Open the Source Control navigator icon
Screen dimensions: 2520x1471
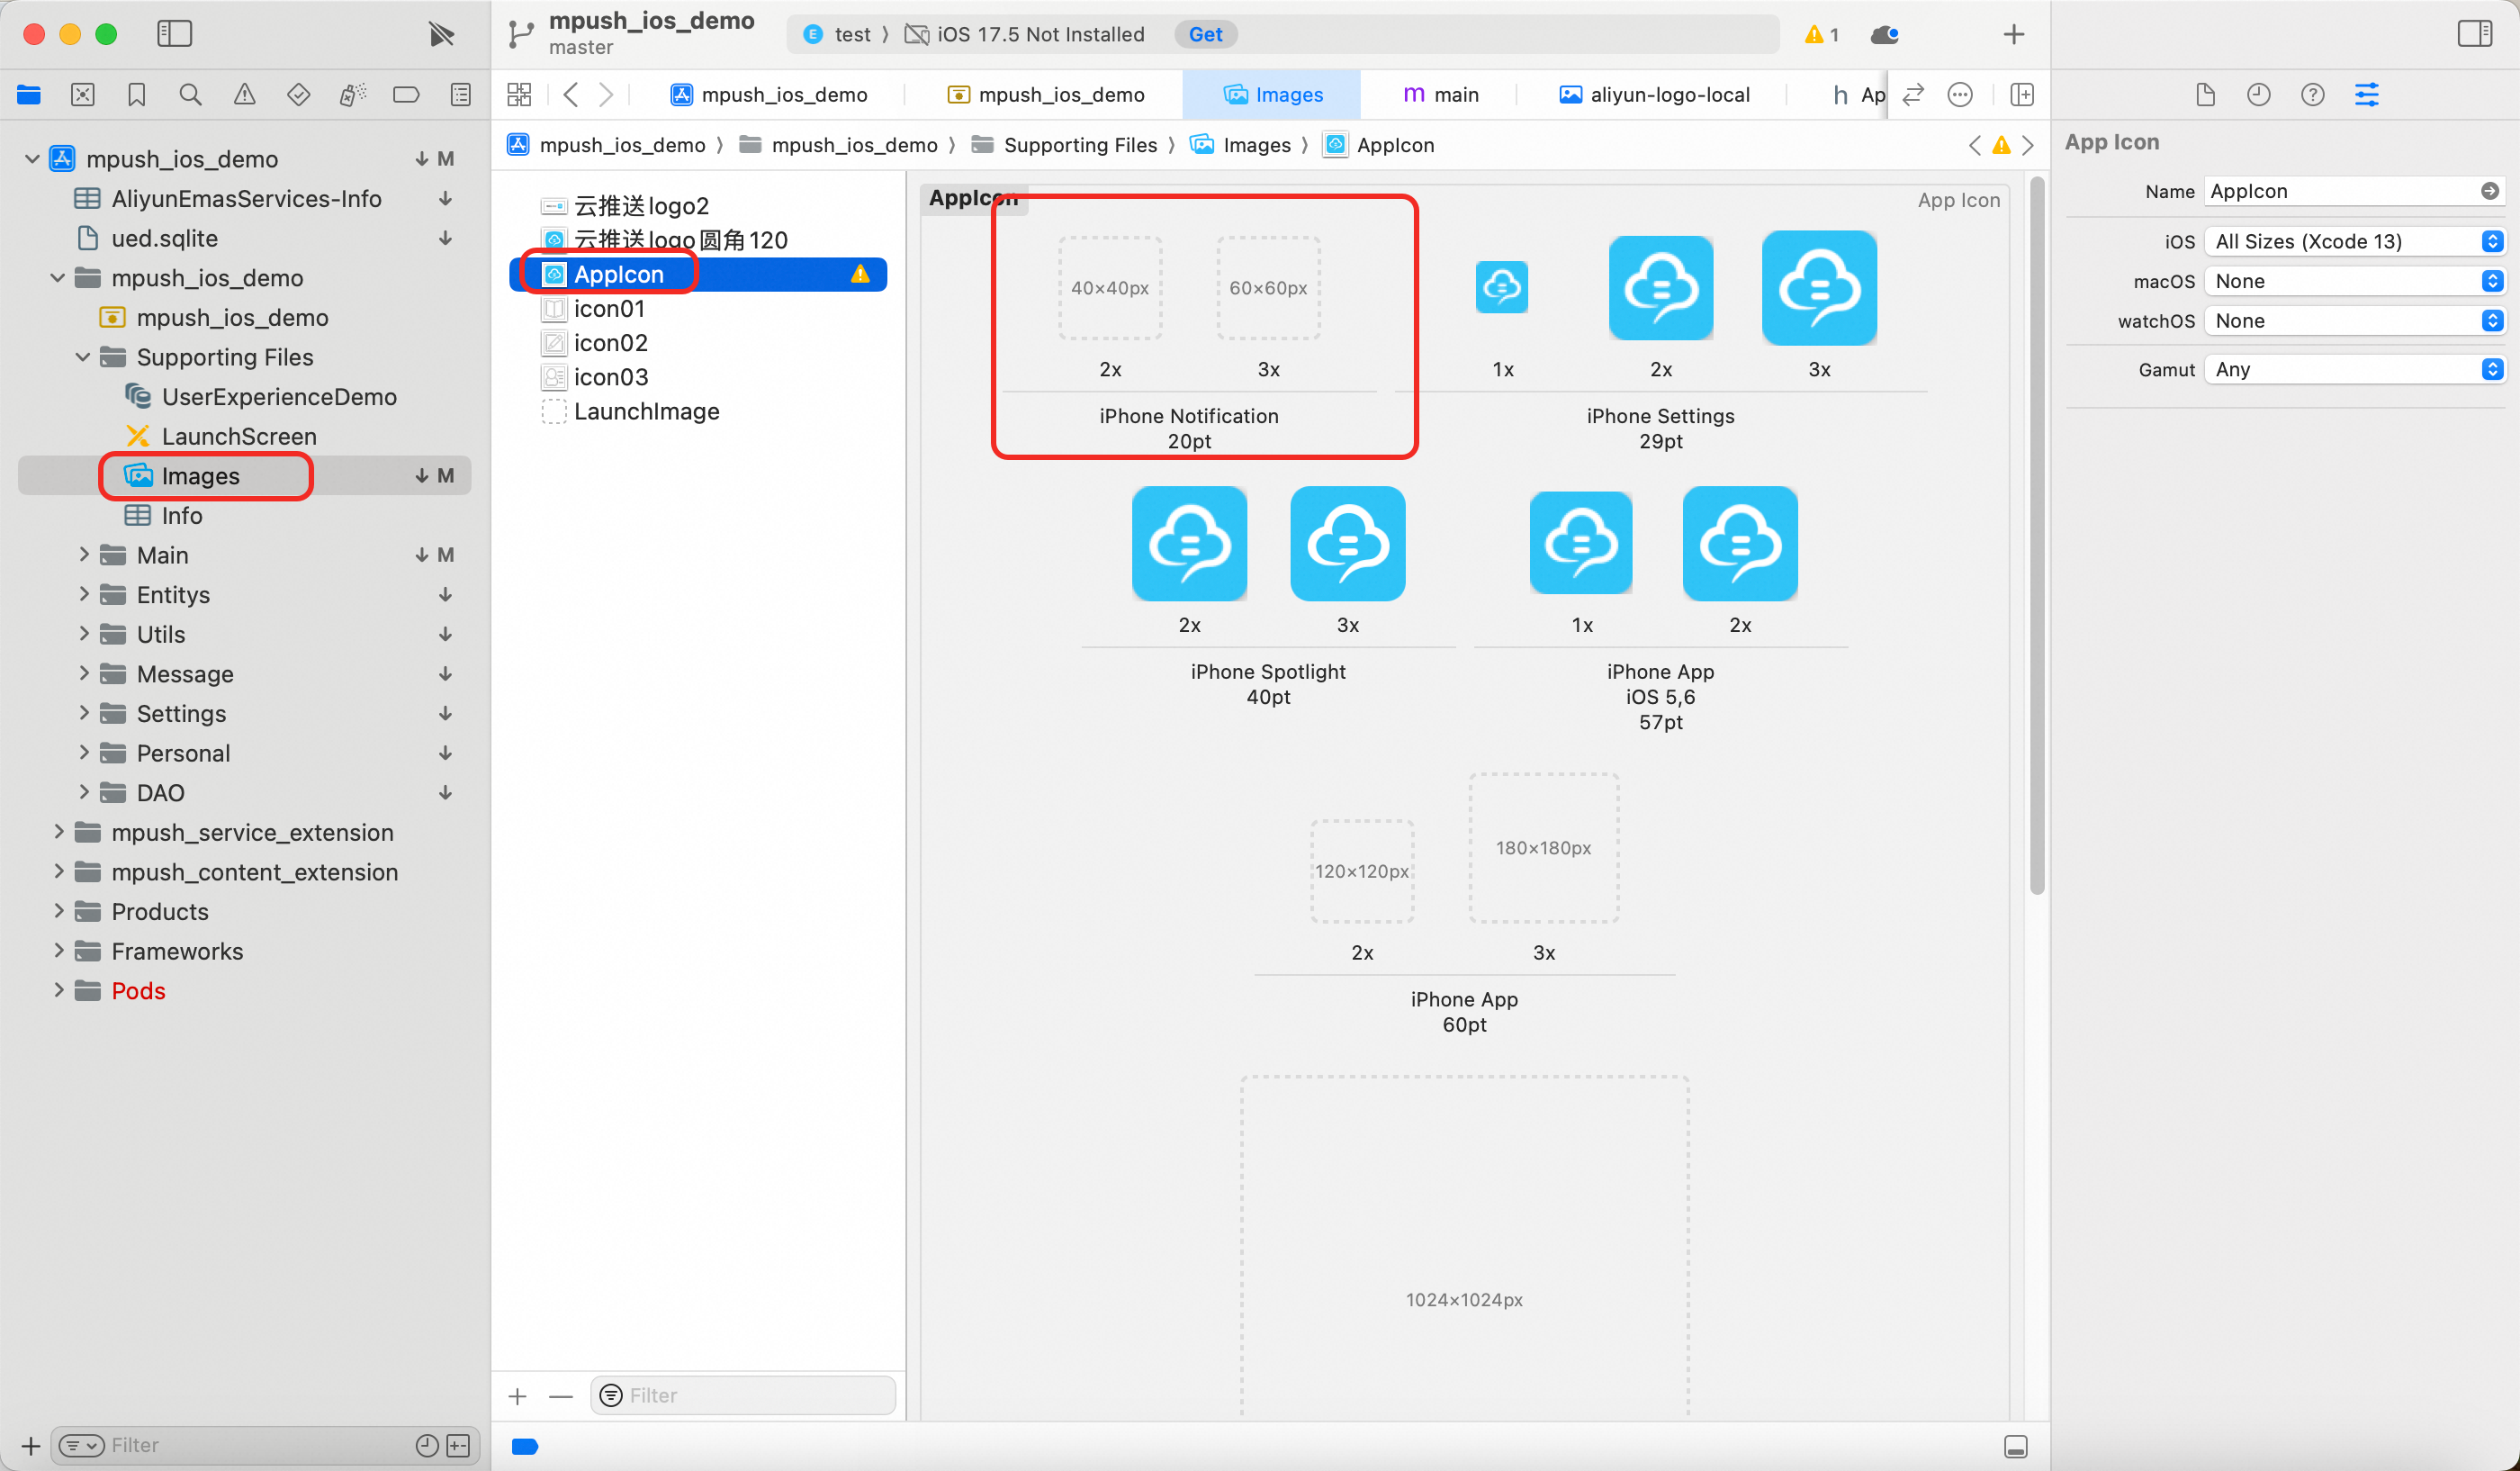point(83,95)
